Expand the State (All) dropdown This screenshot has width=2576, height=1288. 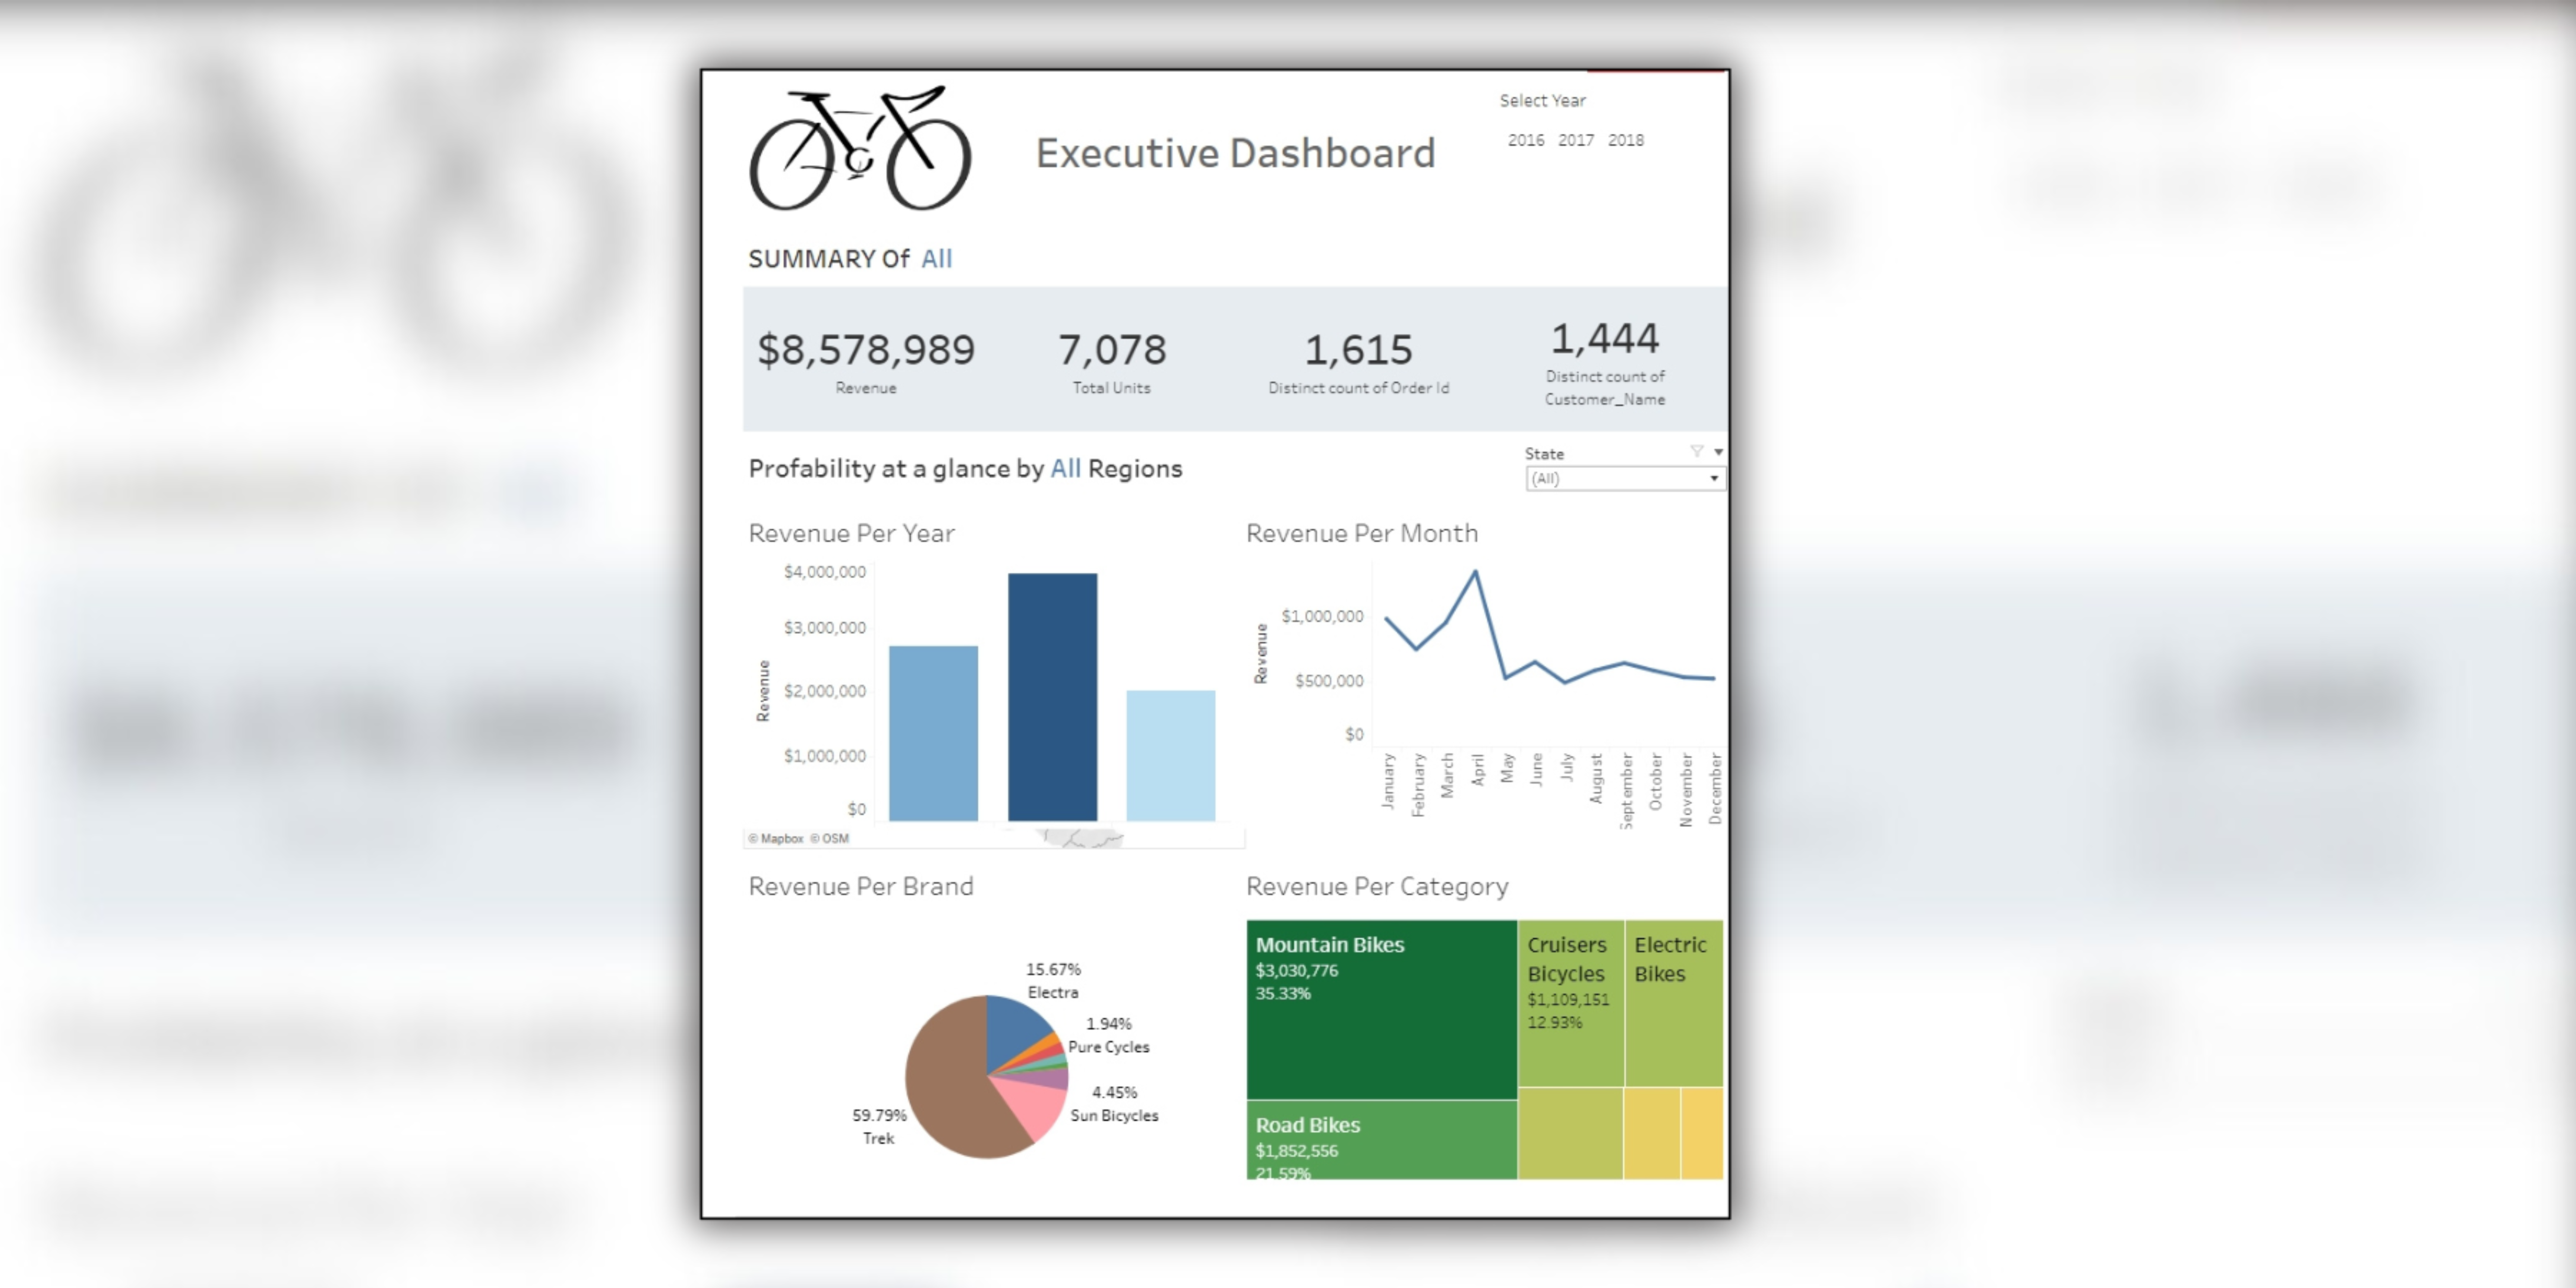(1624, 479)
